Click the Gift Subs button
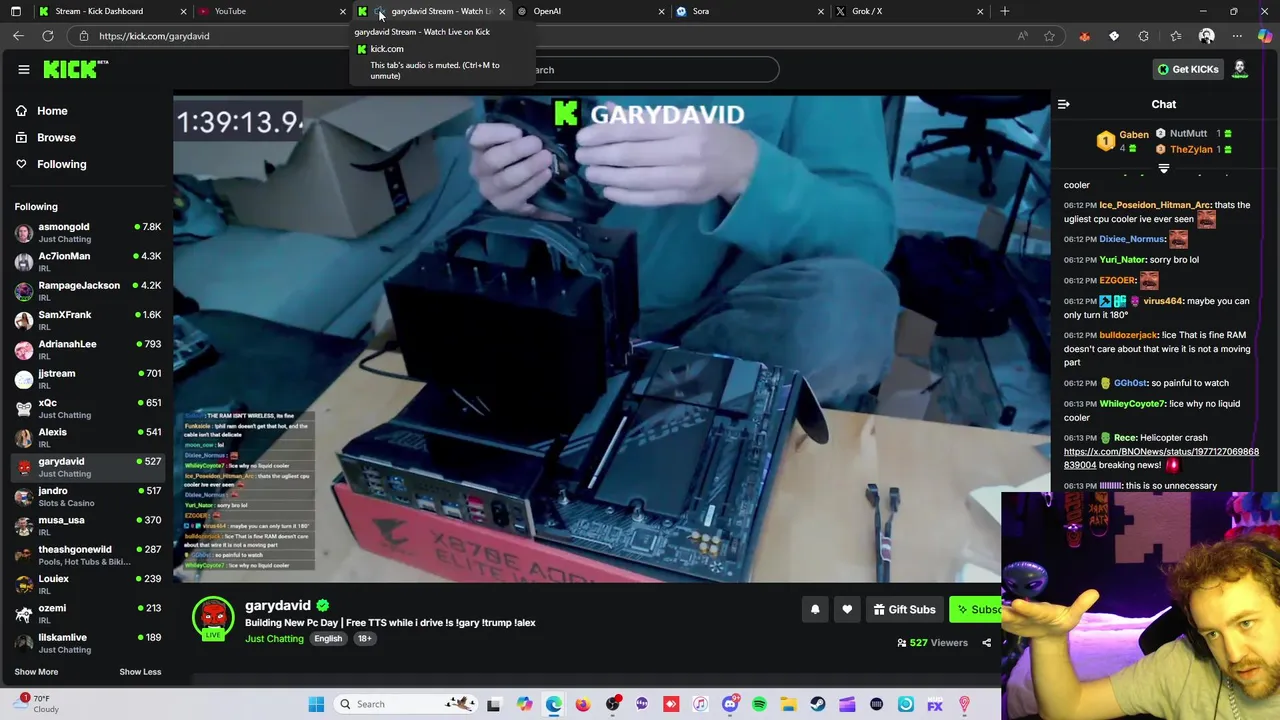 pyautogui.click(x=904, y=609)
